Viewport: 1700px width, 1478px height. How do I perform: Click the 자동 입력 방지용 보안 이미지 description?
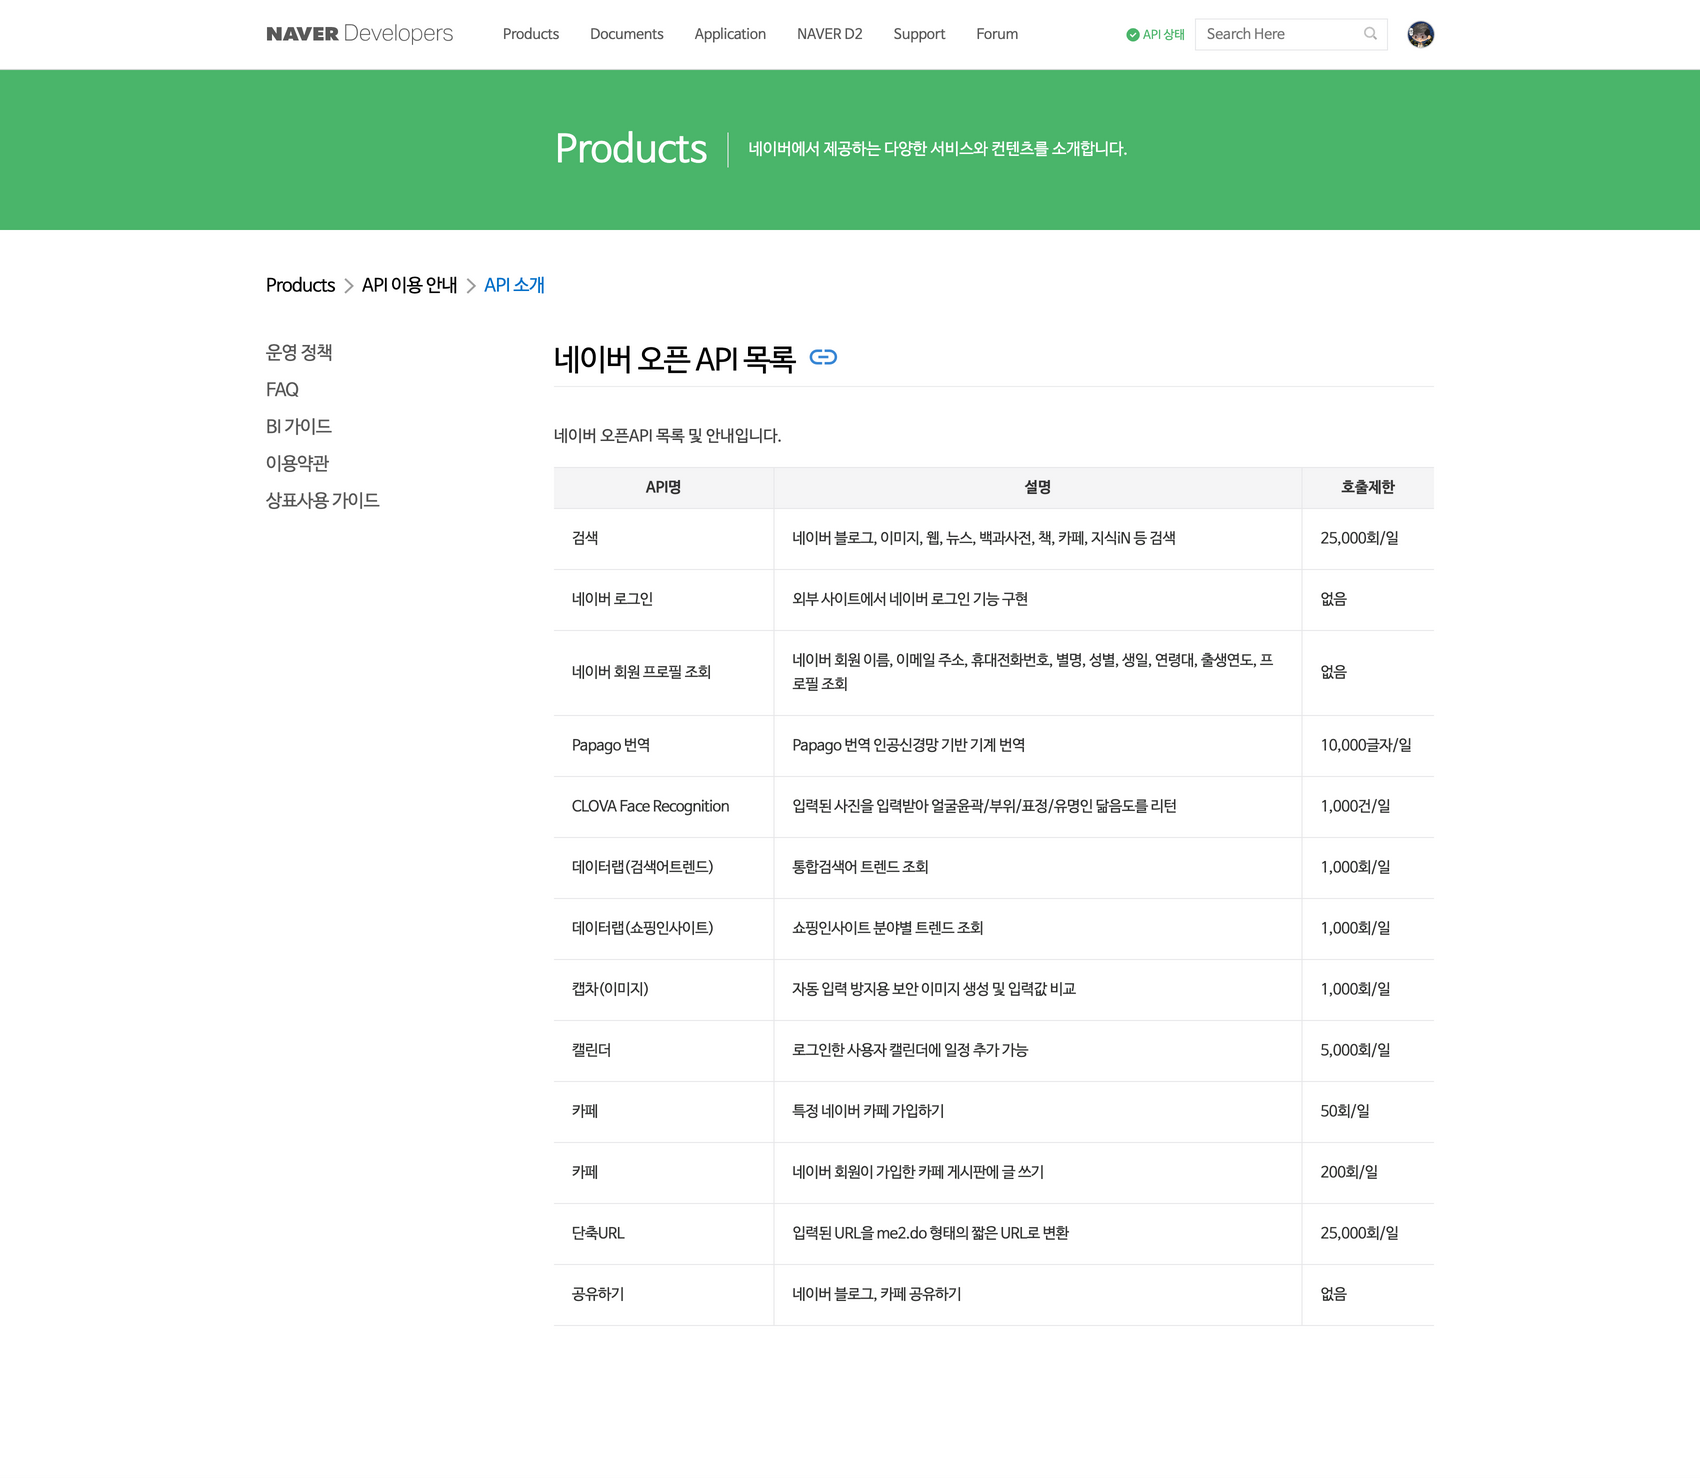(x=934, y=989)
